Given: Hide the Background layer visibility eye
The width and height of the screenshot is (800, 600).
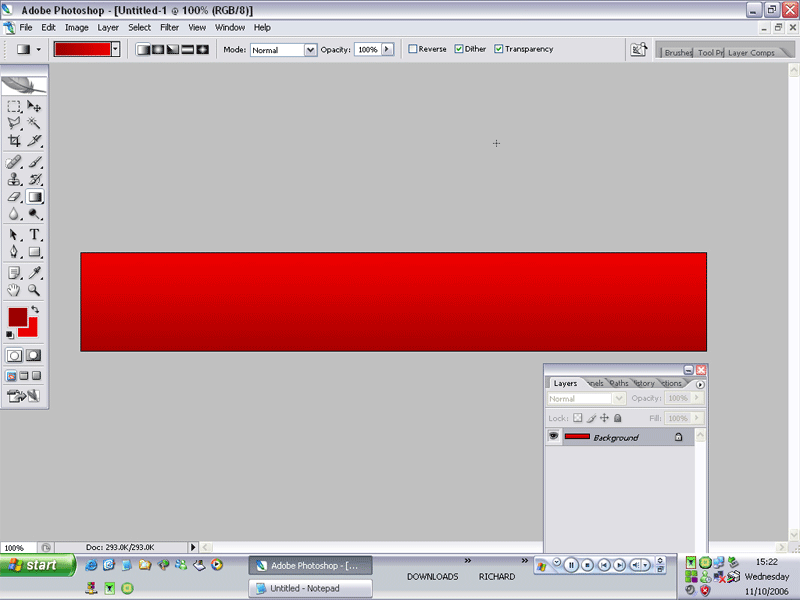Looking at the screenshot, I should point(553,436).
